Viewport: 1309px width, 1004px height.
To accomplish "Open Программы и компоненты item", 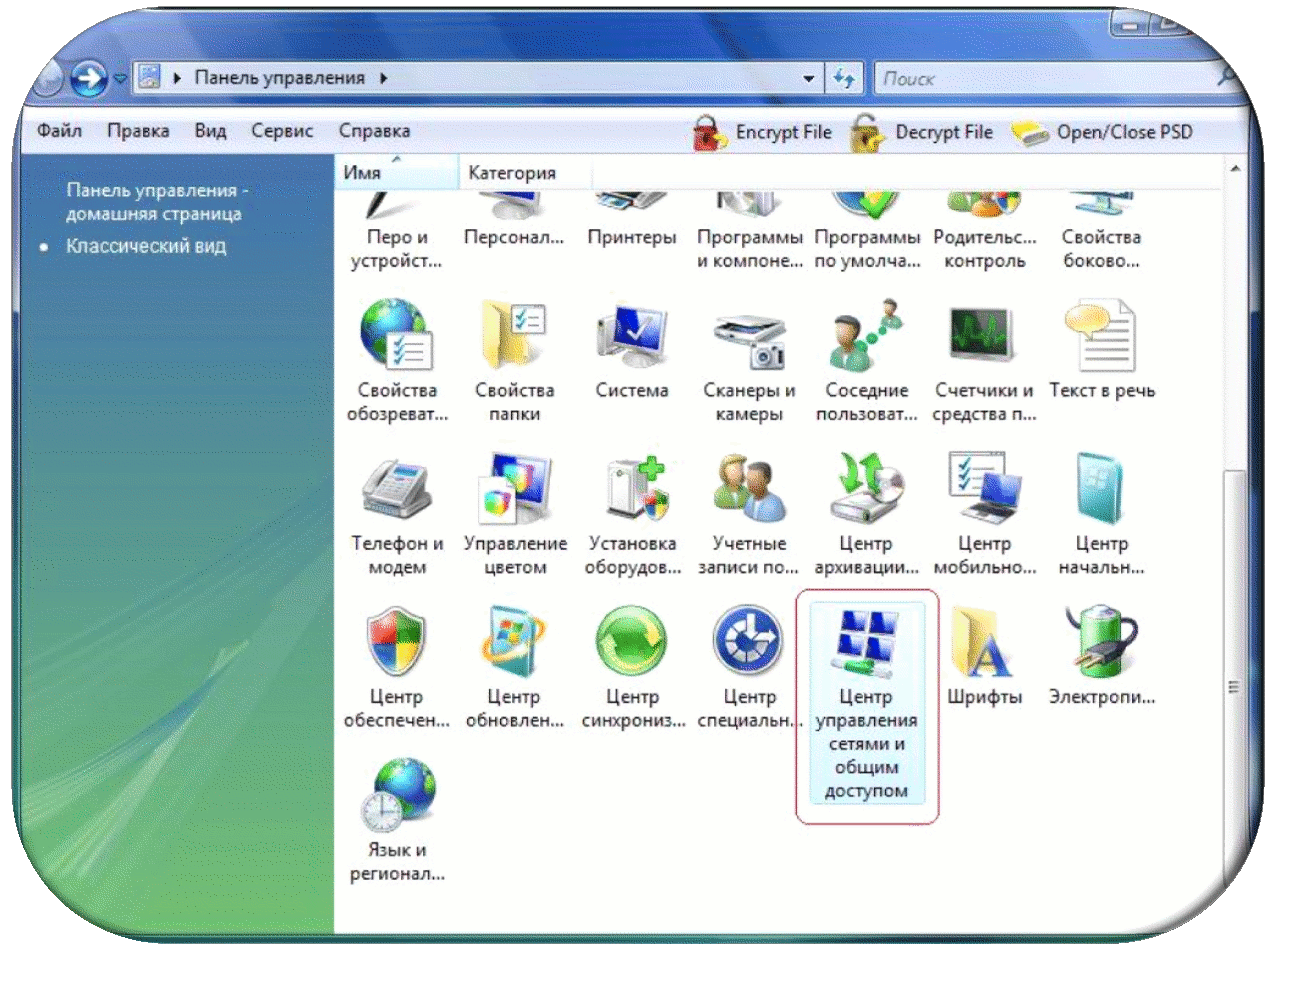I will 749,230.
